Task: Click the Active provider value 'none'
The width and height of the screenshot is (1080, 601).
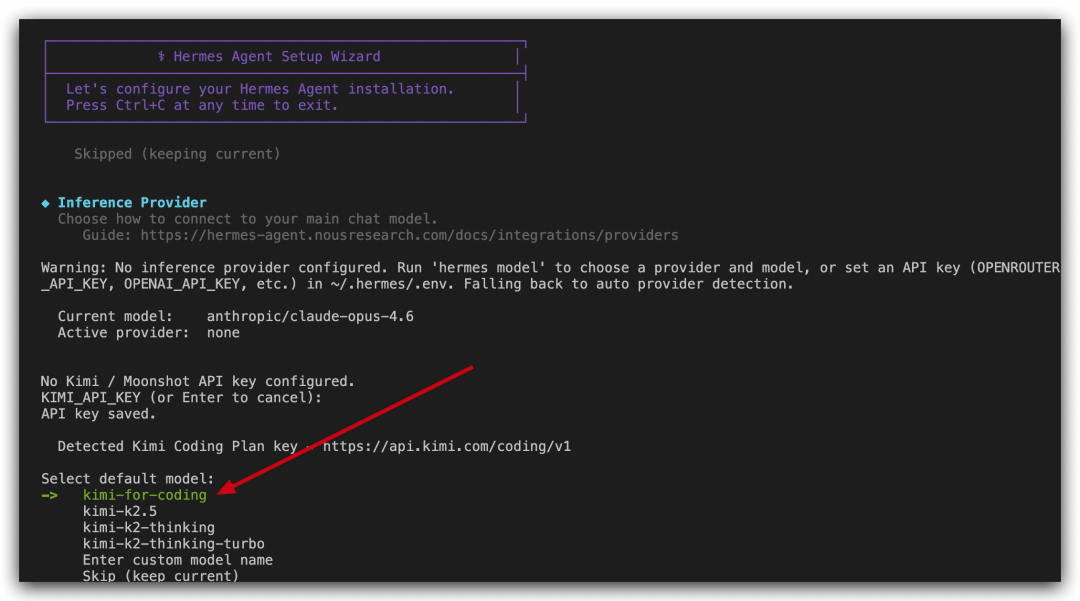Action: coord(223,333)
